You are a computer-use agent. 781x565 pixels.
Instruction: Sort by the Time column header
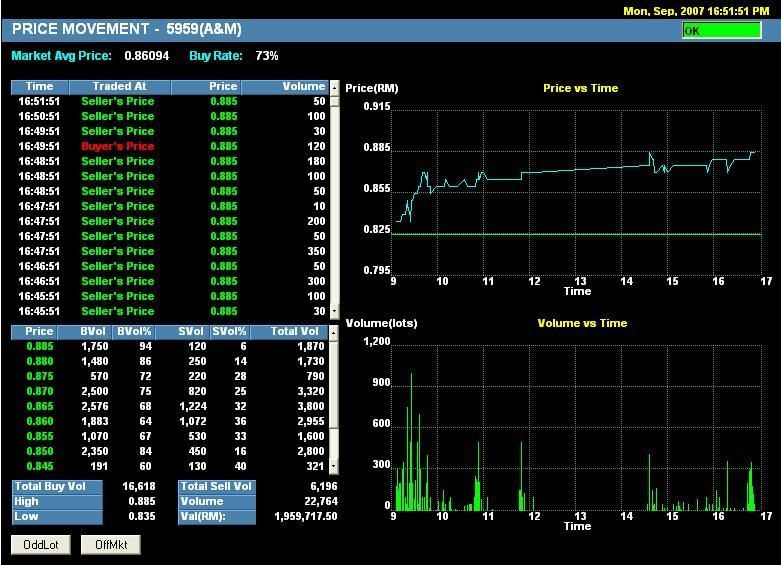(x=40, y=87)
